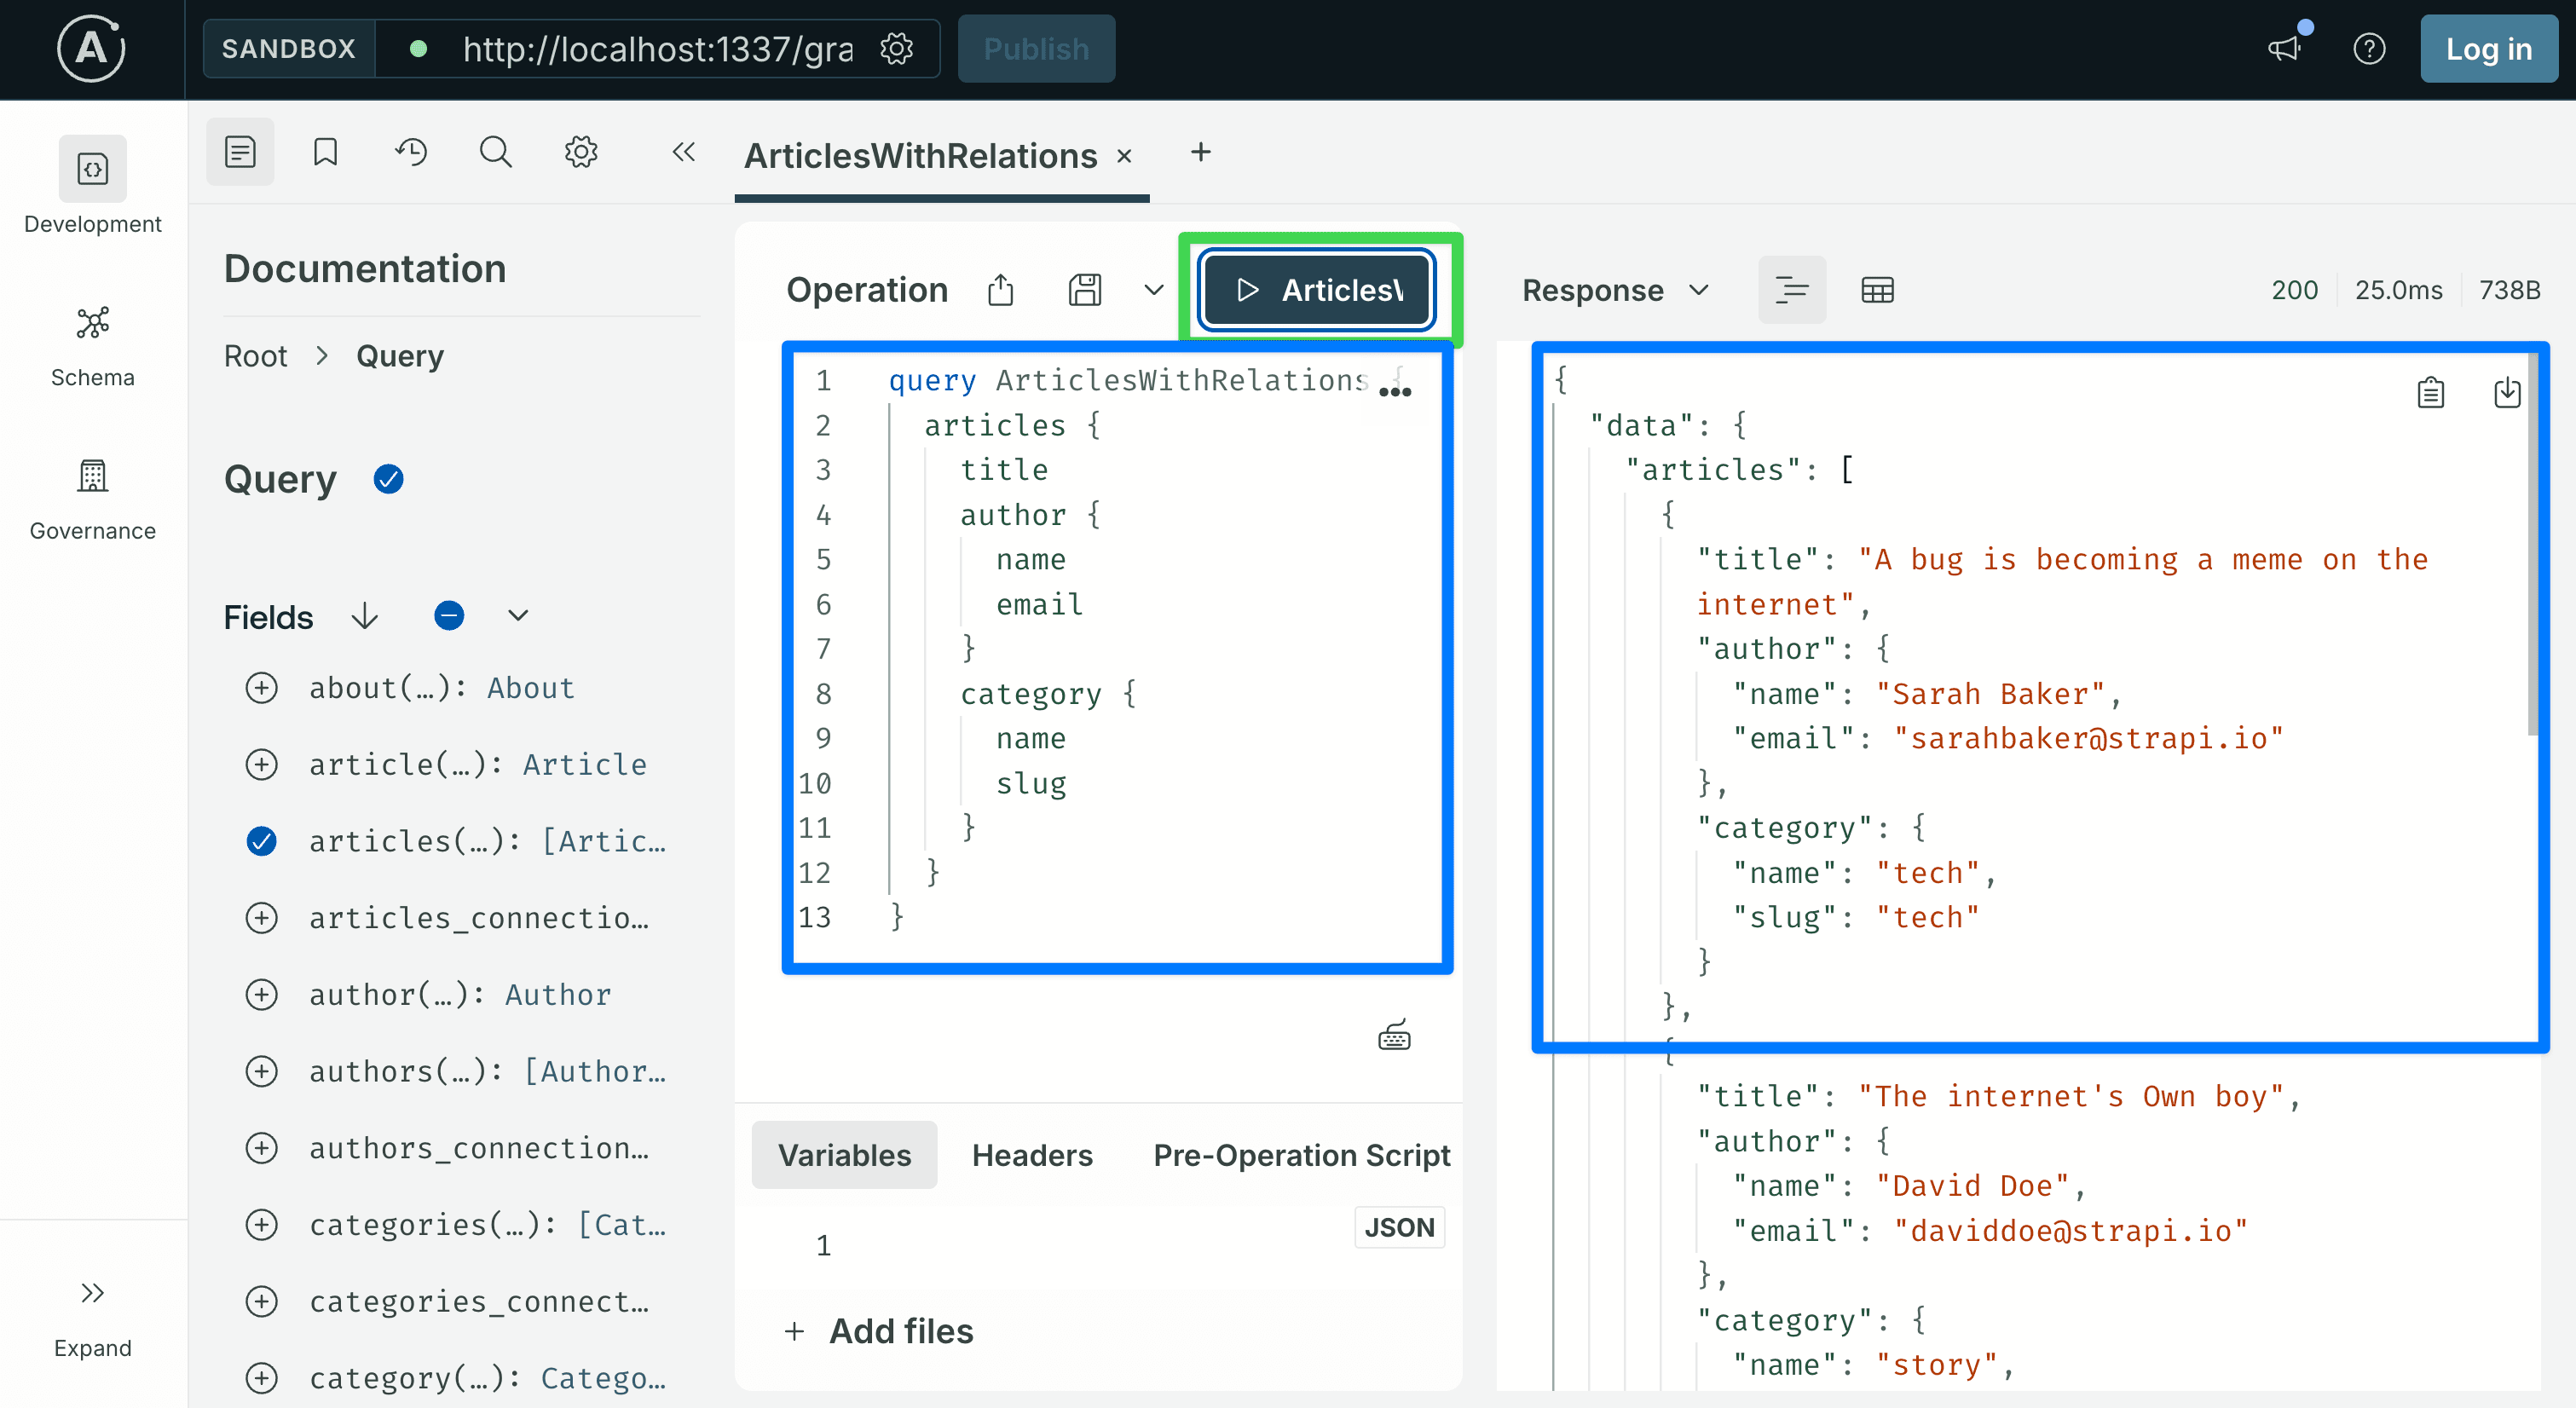Add the categories field to operation
The height and width of the screenshot is (1408, 2576).
(x=262, y=1225)
